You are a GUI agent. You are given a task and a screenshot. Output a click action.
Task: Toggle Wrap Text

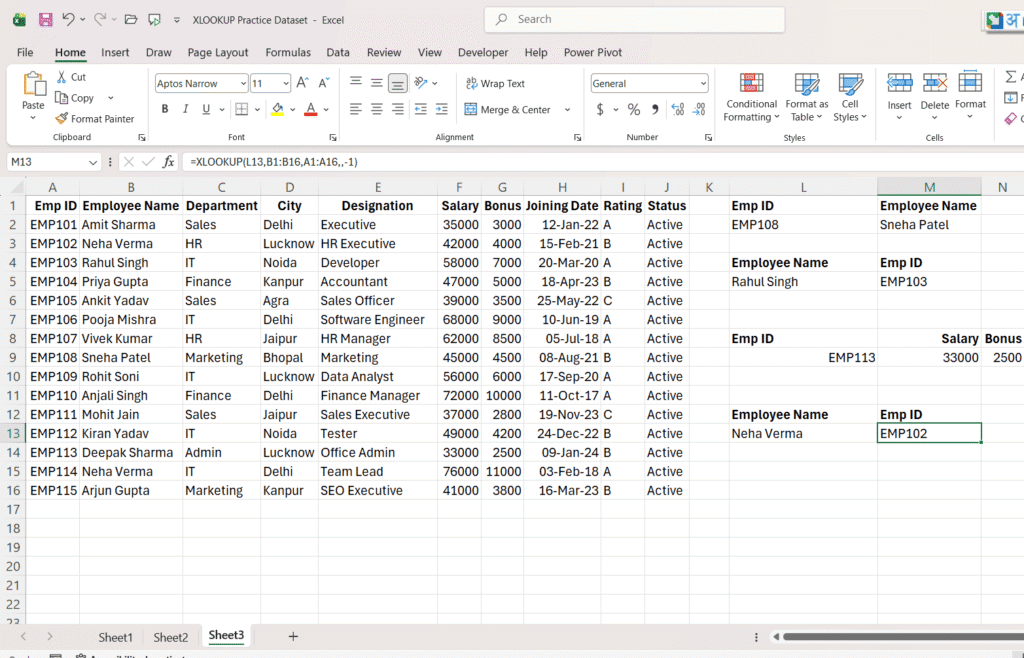pos(495,84)
